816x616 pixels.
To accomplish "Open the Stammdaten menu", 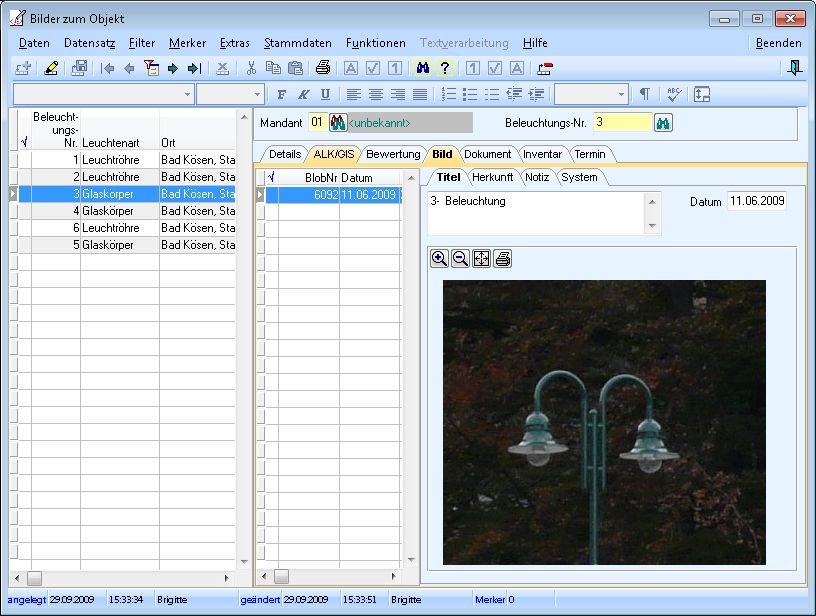I will coord(298,43).
